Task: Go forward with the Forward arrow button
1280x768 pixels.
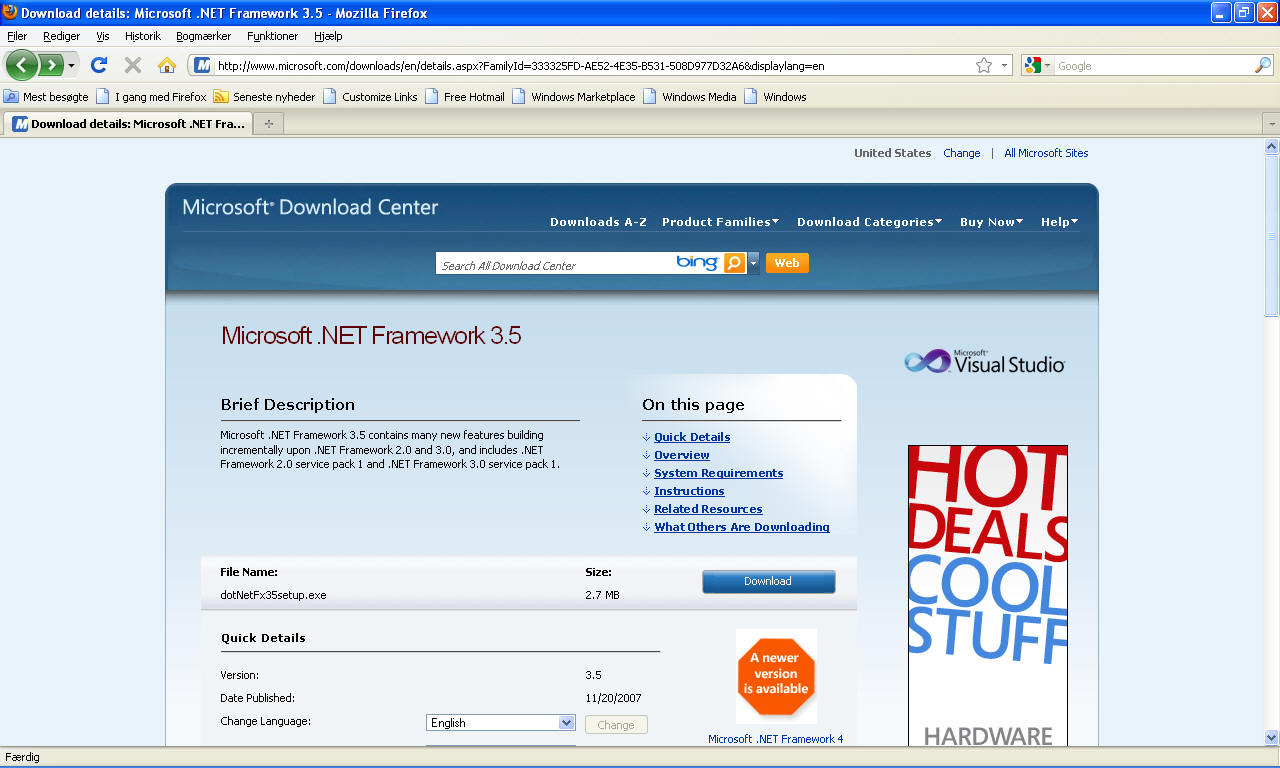Action: tap(51, 65)
